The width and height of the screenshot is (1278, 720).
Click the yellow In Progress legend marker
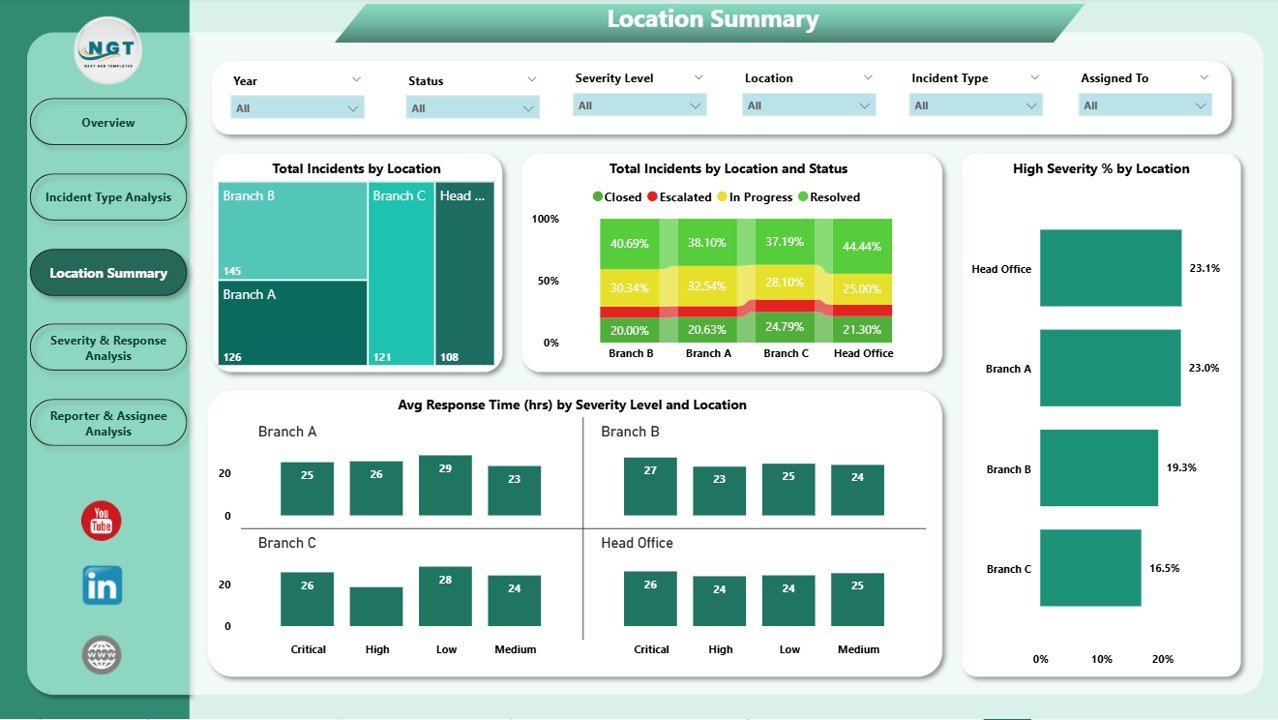[x=723, y=198]
